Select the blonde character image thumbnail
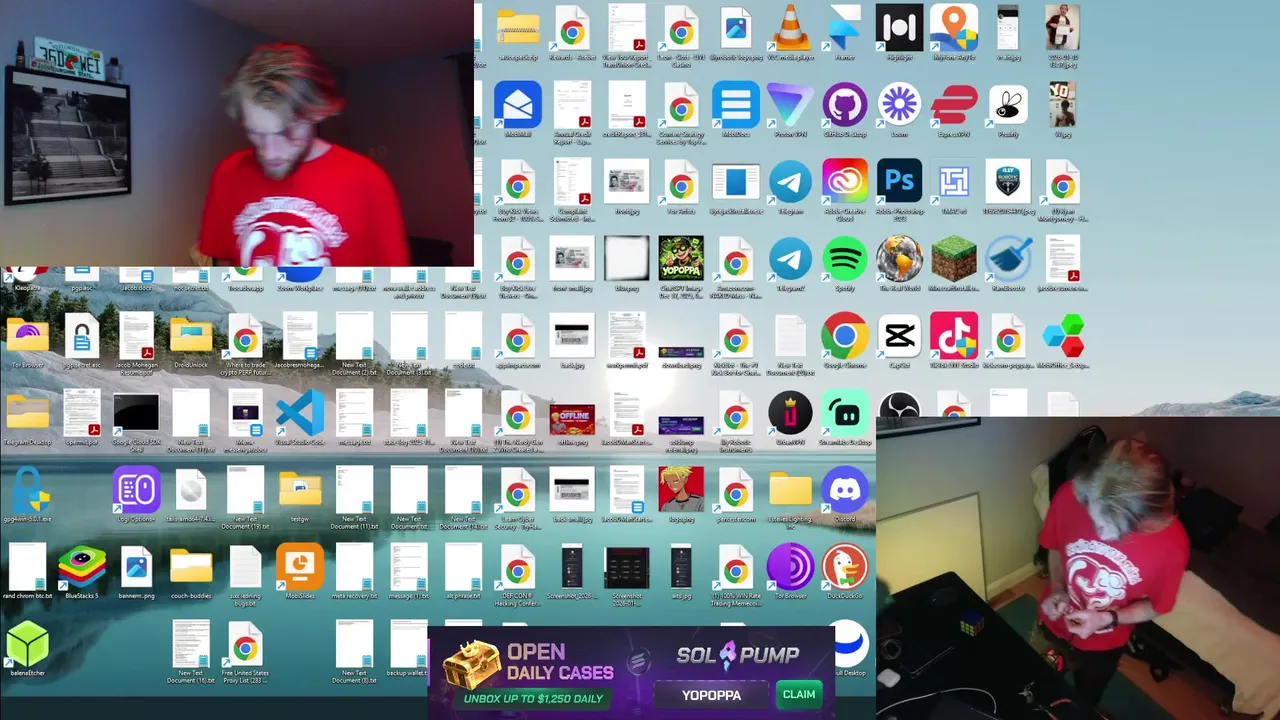Viewport: 1280px width, 720px height. 681,490
